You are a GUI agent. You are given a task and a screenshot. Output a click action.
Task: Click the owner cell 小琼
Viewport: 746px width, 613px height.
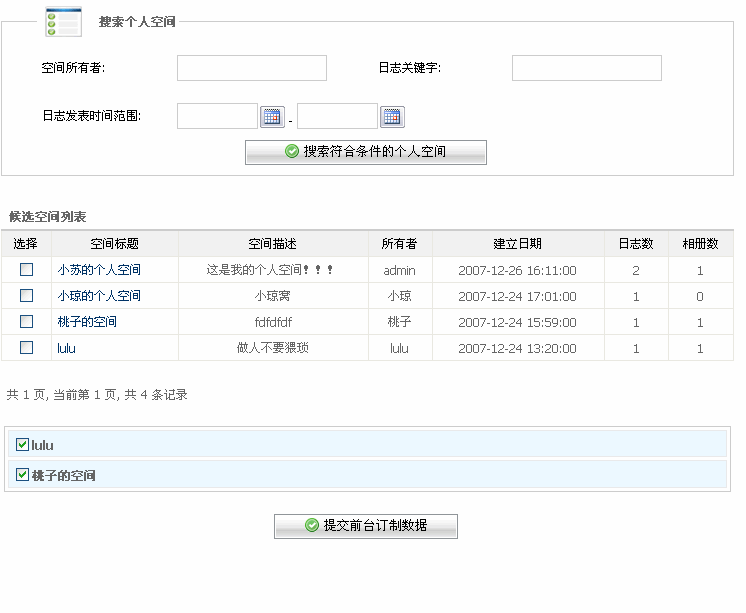[x=400, y=296]
